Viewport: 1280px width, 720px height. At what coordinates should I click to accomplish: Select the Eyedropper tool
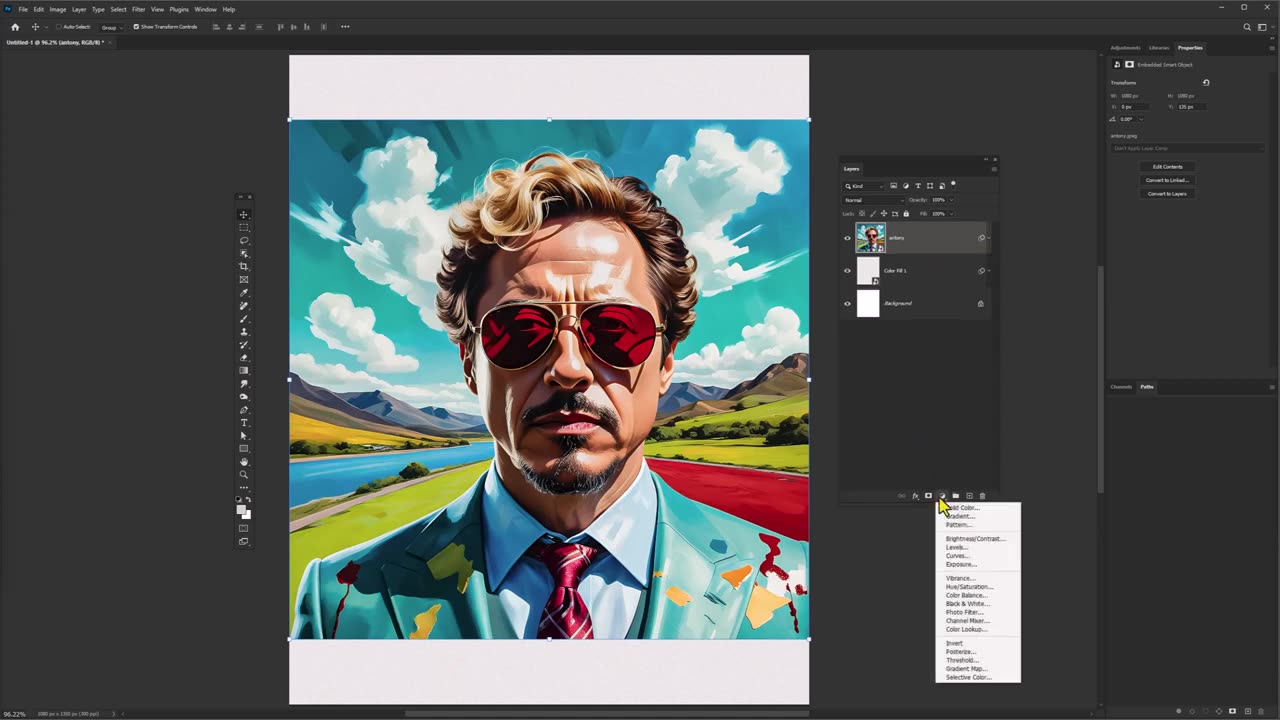(243, 291)
